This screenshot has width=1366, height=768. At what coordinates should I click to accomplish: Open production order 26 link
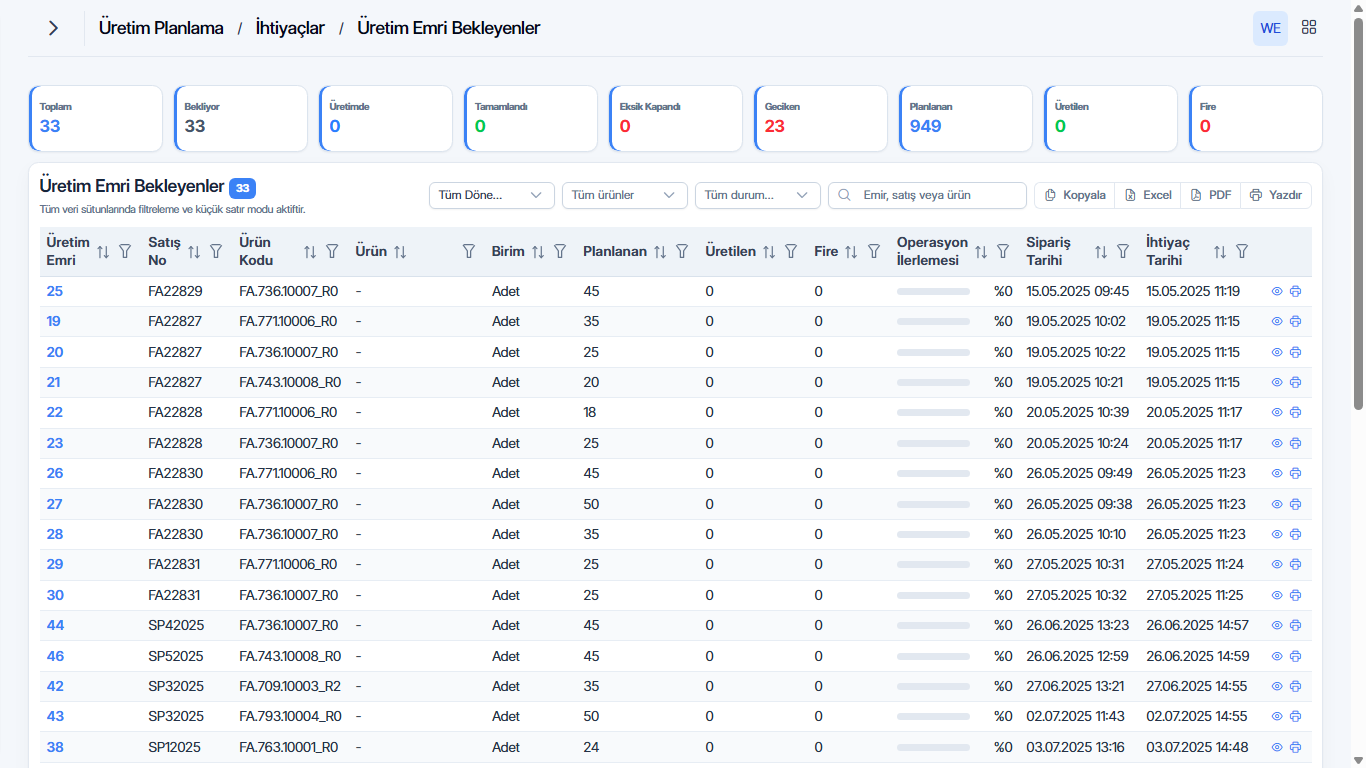55,473
